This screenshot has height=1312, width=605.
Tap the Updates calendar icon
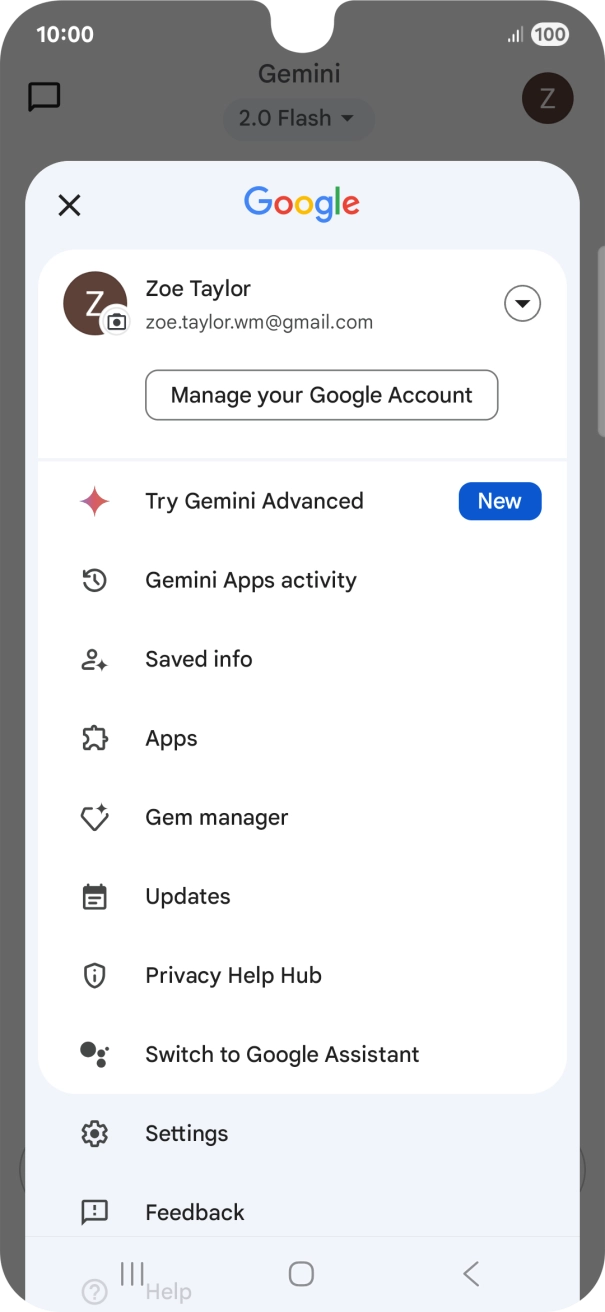point(94,896)
